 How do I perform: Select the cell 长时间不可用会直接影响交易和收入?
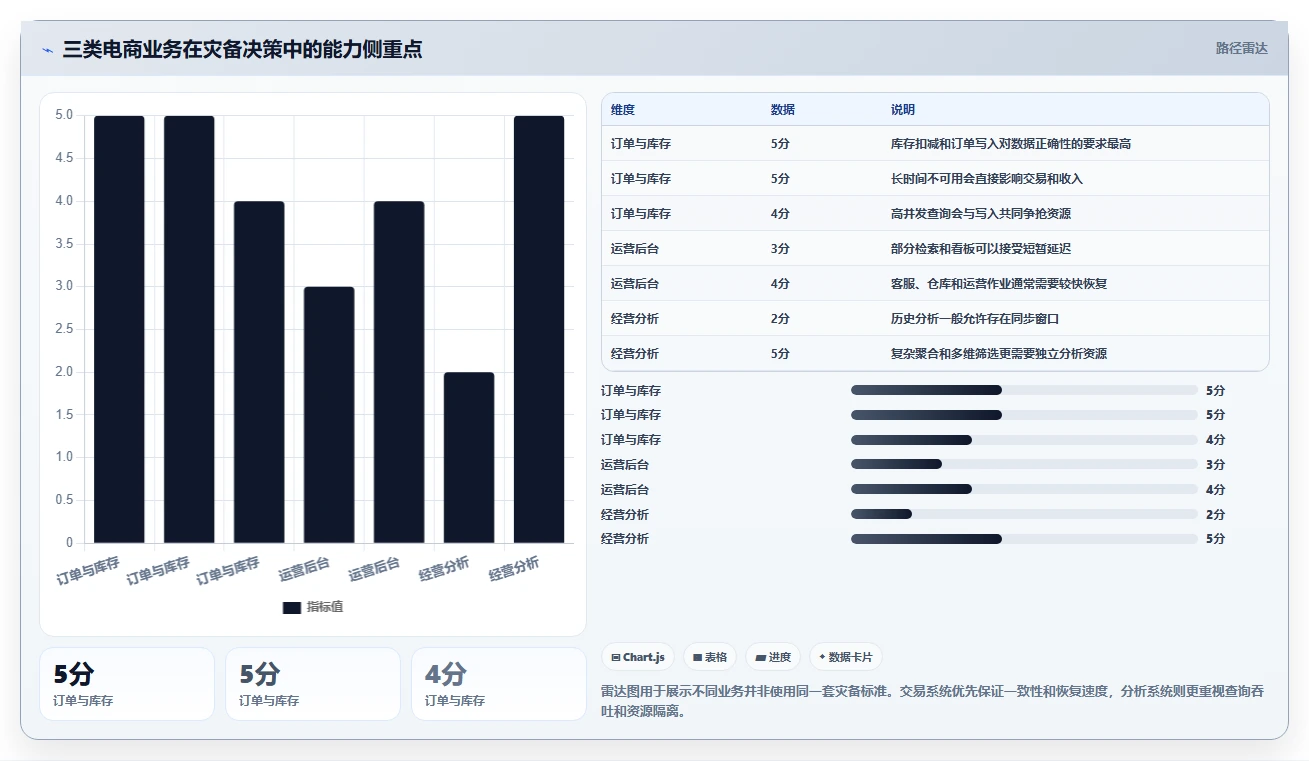(x=987, y=179)
